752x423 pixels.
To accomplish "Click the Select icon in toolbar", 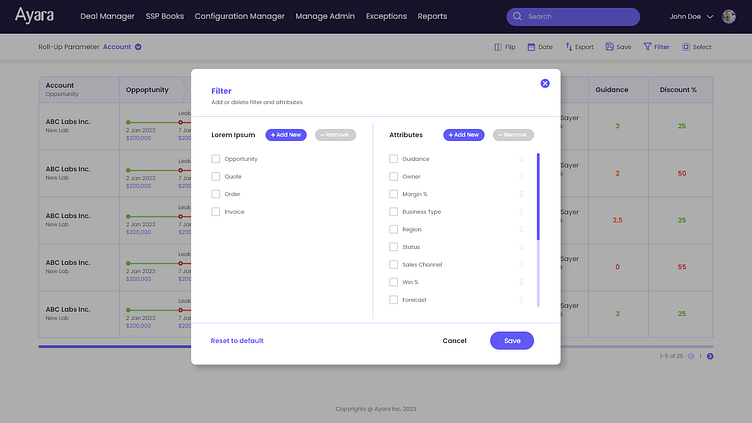I will [686, 47].
